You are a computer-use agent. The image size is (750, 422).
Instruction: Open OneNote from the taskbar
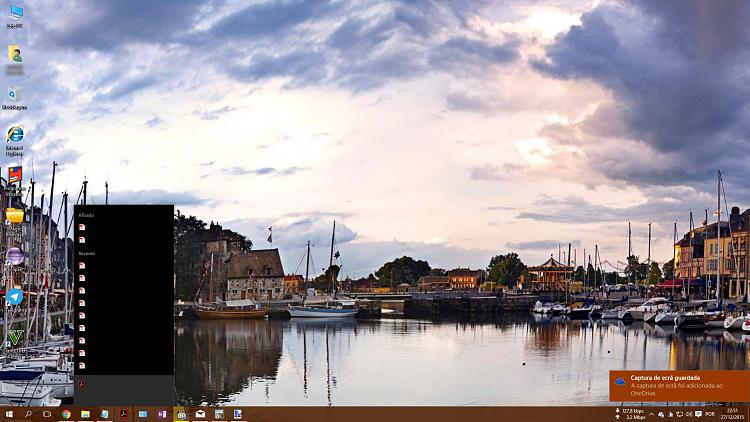coord(162,414)
